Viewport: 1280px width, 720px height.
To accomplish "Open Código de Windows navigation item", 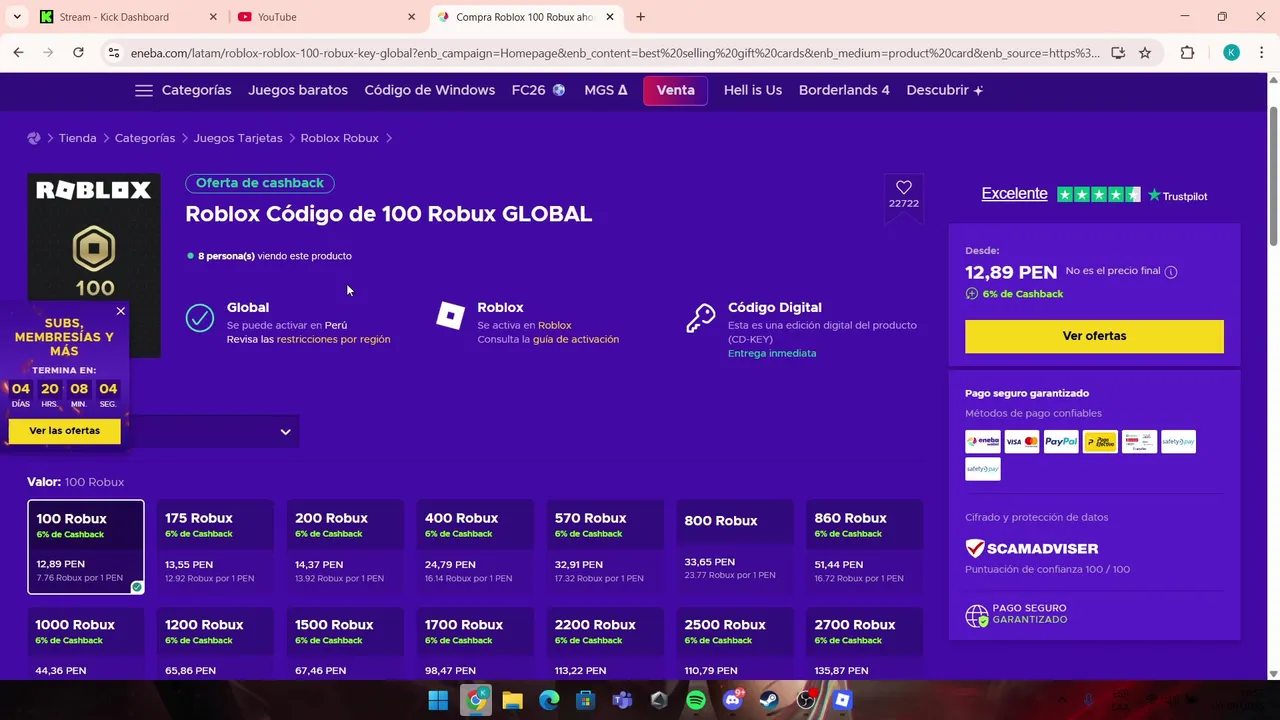I will [x=430, y=90].
